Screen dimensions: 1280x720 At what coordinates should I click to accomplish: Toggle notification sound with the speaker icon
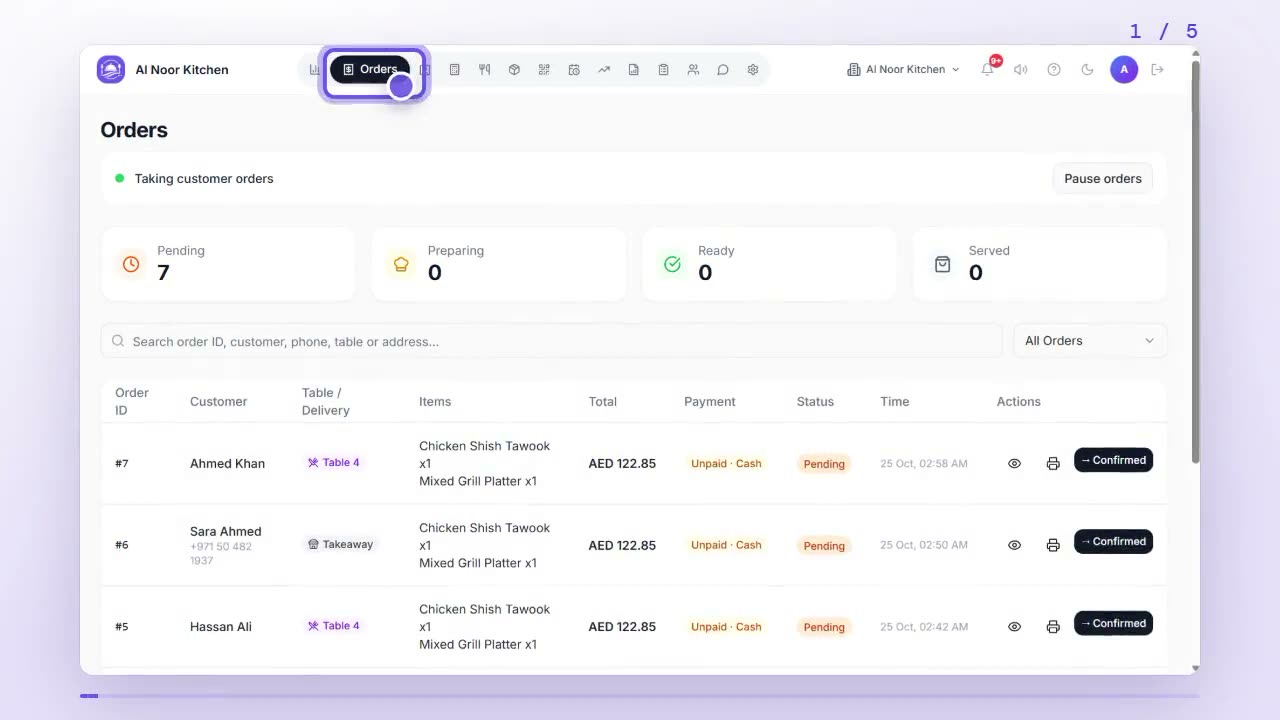pyautogui.click(x=1021, y=70)
